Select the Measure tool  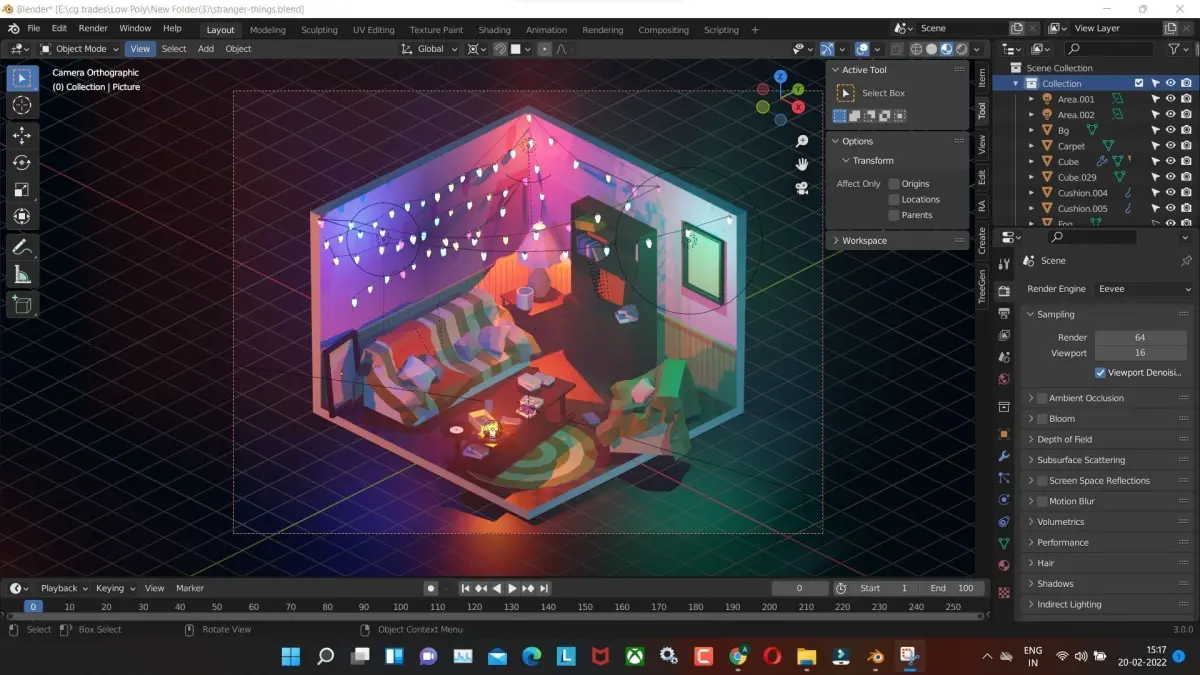pos(22,275)
